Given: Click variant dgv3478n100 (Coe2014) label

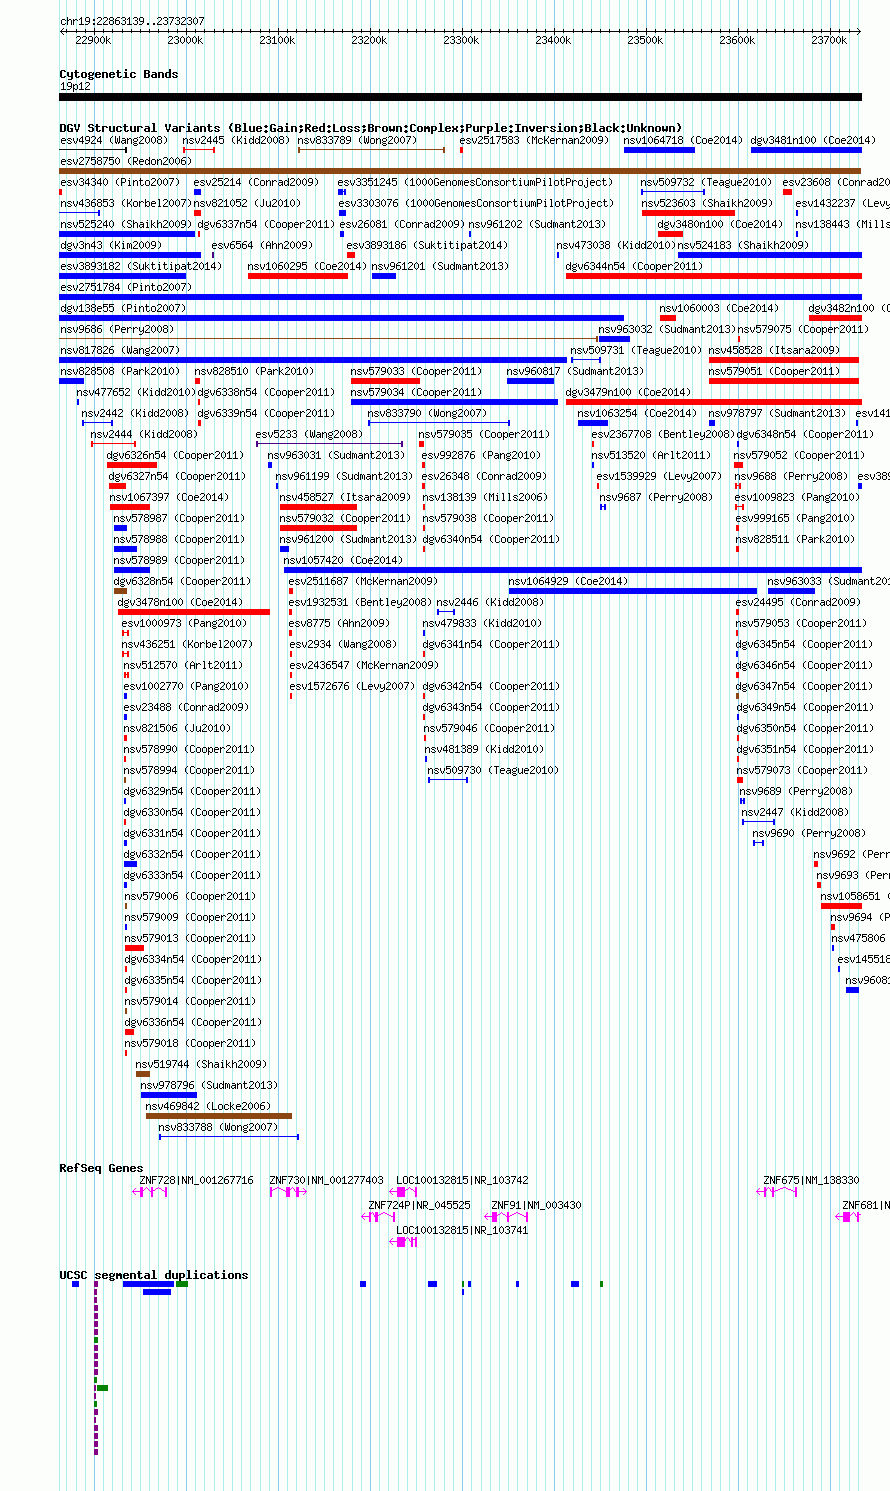Looking at the screenshot, I should point(180,602).
